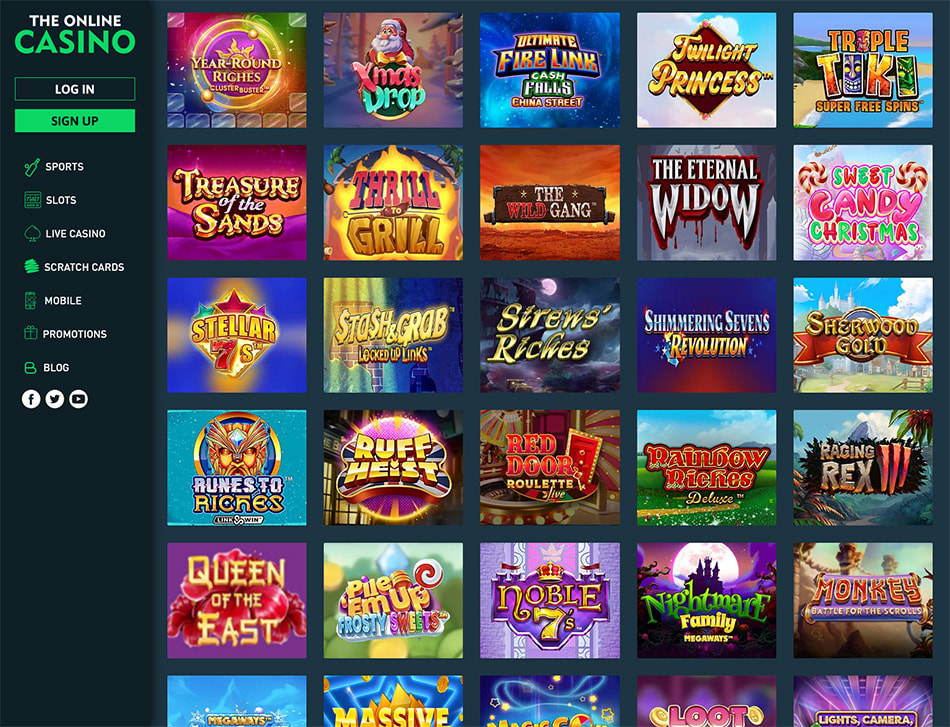Image resolution: width=950 pixels, height=727 pixels.
Task: Click the Facebook social icon
Action: coord(31,399)
